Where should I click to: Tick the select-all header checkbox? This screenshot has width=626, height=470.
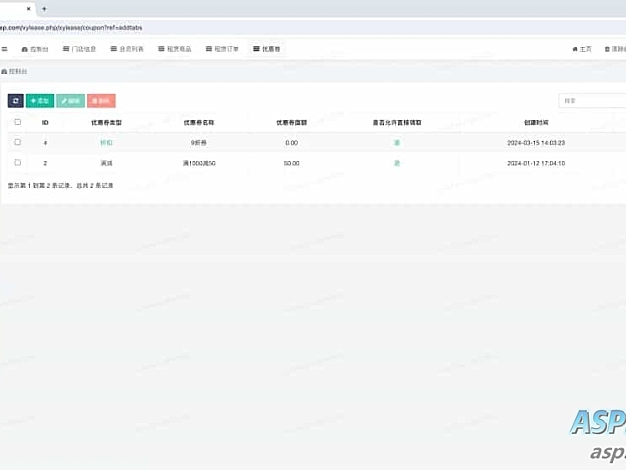click(x=18, y=122)
